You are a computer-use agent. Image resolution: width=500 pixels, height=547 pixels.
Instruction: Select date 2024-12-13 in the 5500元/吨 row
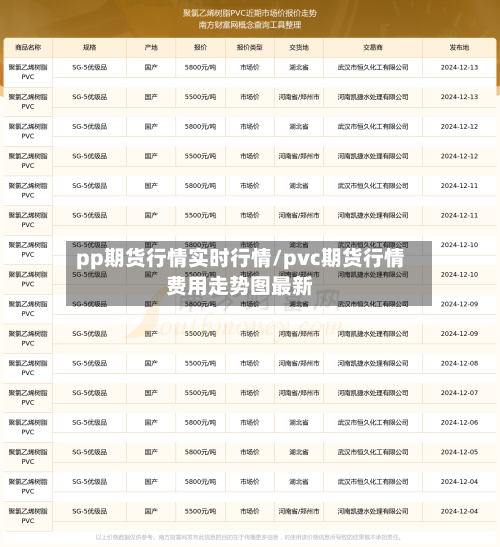click(459, 97)
